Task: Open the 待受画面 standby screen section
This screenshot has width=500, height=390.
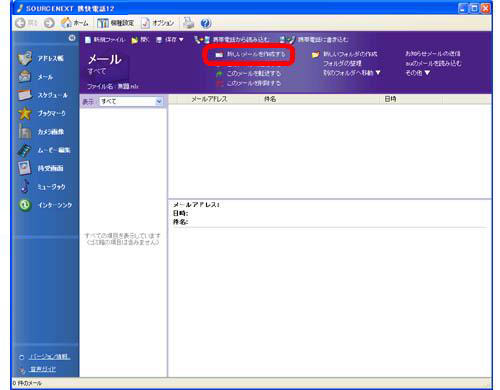Action: click(x=41, y=168)
